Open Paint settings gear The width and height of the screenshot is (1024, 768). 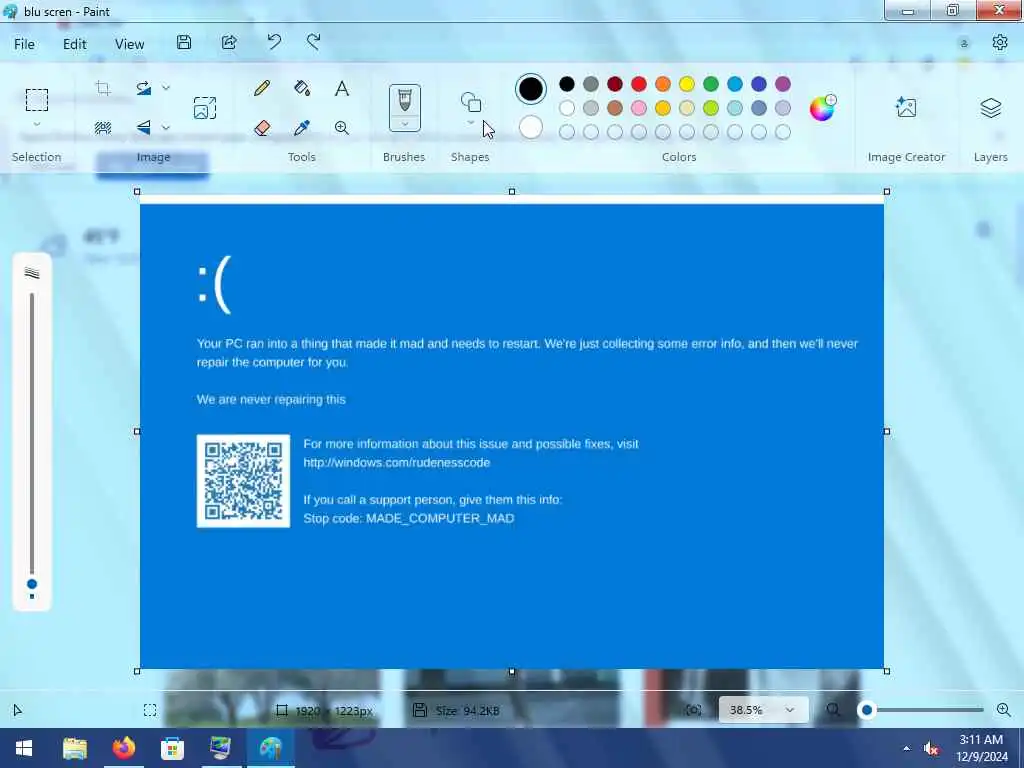click(1000, 43)
